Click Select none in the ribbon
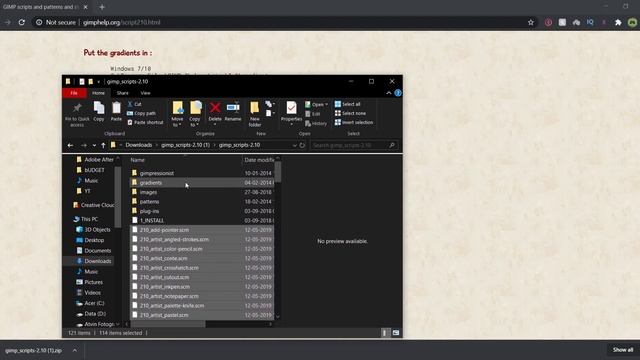Image resolution: width=640 pixels, height=360 pixels. 350,113
